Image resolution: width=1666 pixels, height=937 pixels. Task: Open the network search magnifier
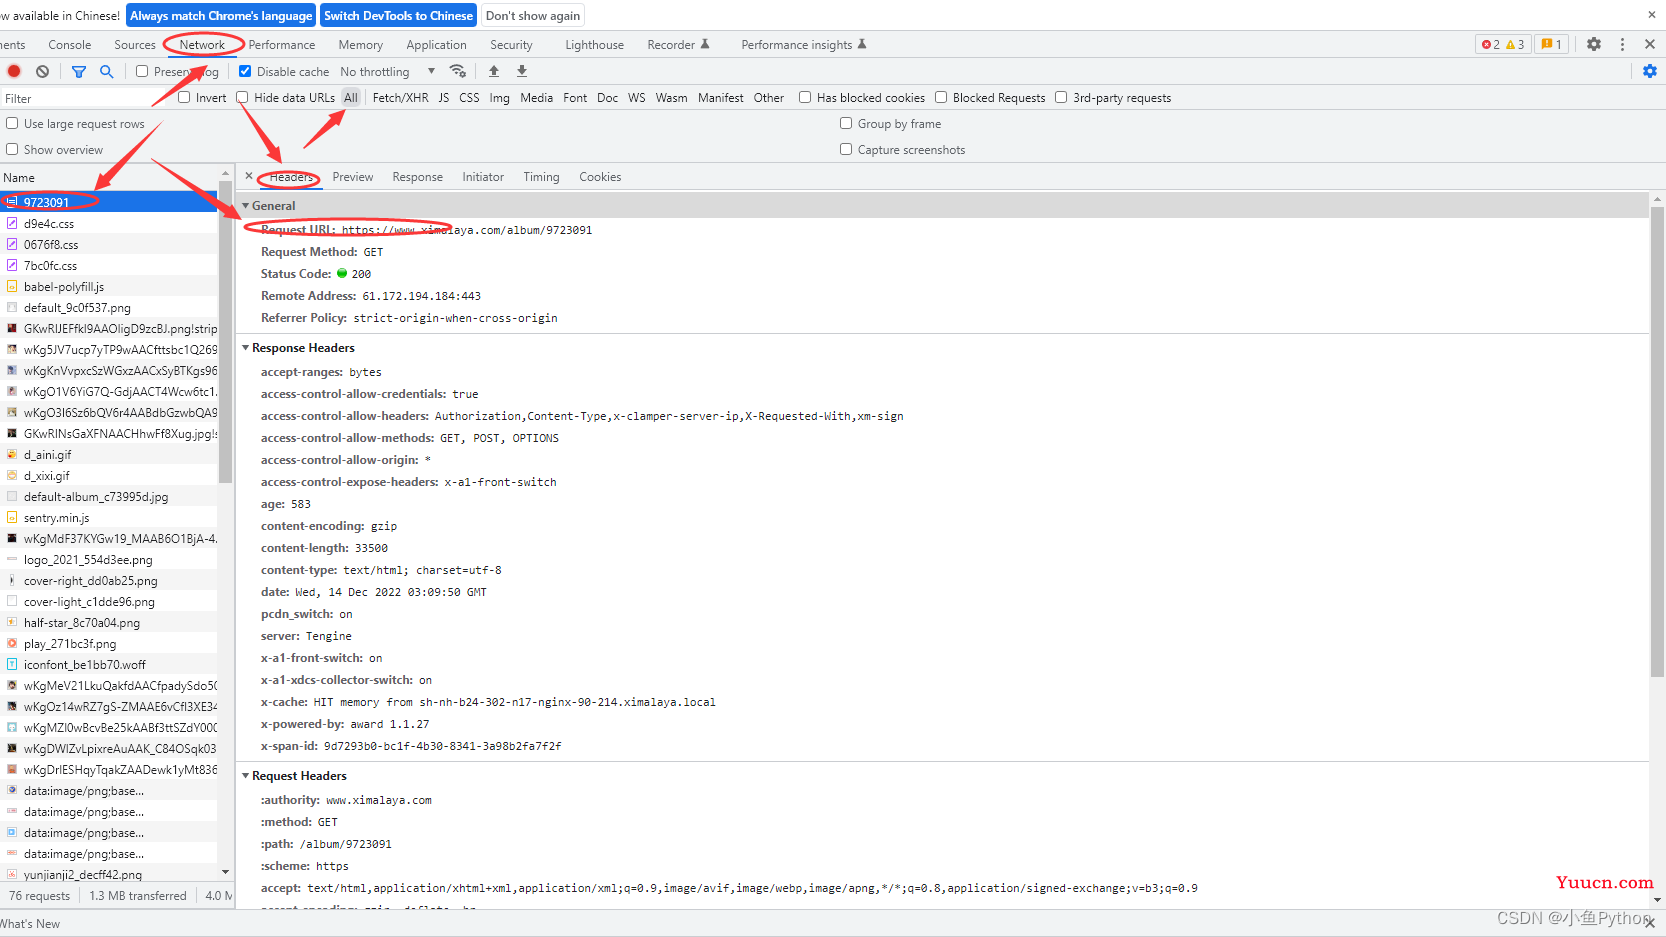pos(106,71)
